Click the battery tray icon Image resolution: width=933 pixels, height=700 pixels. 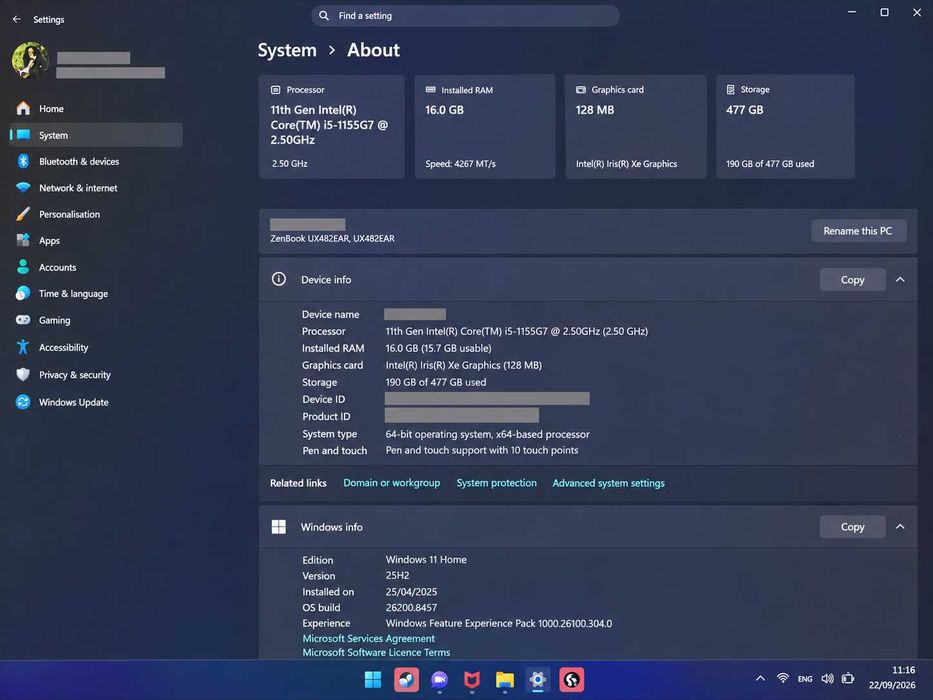848,679
